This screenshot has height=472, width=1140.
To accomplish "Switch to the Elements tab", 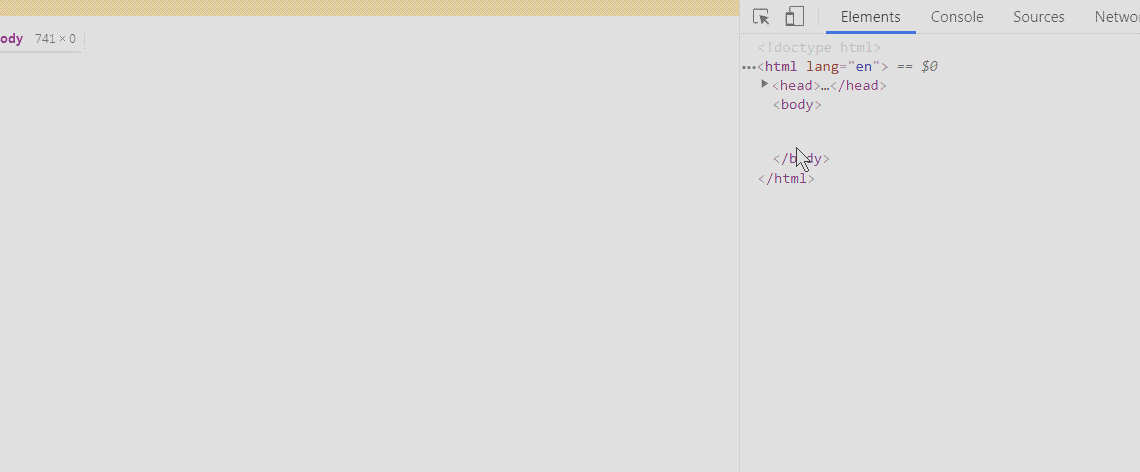I will [x=870, y=17].
